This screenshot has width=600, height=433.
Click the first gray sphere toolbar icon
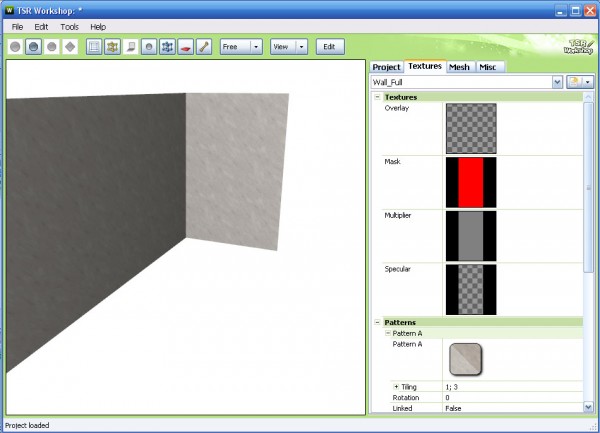16,47
